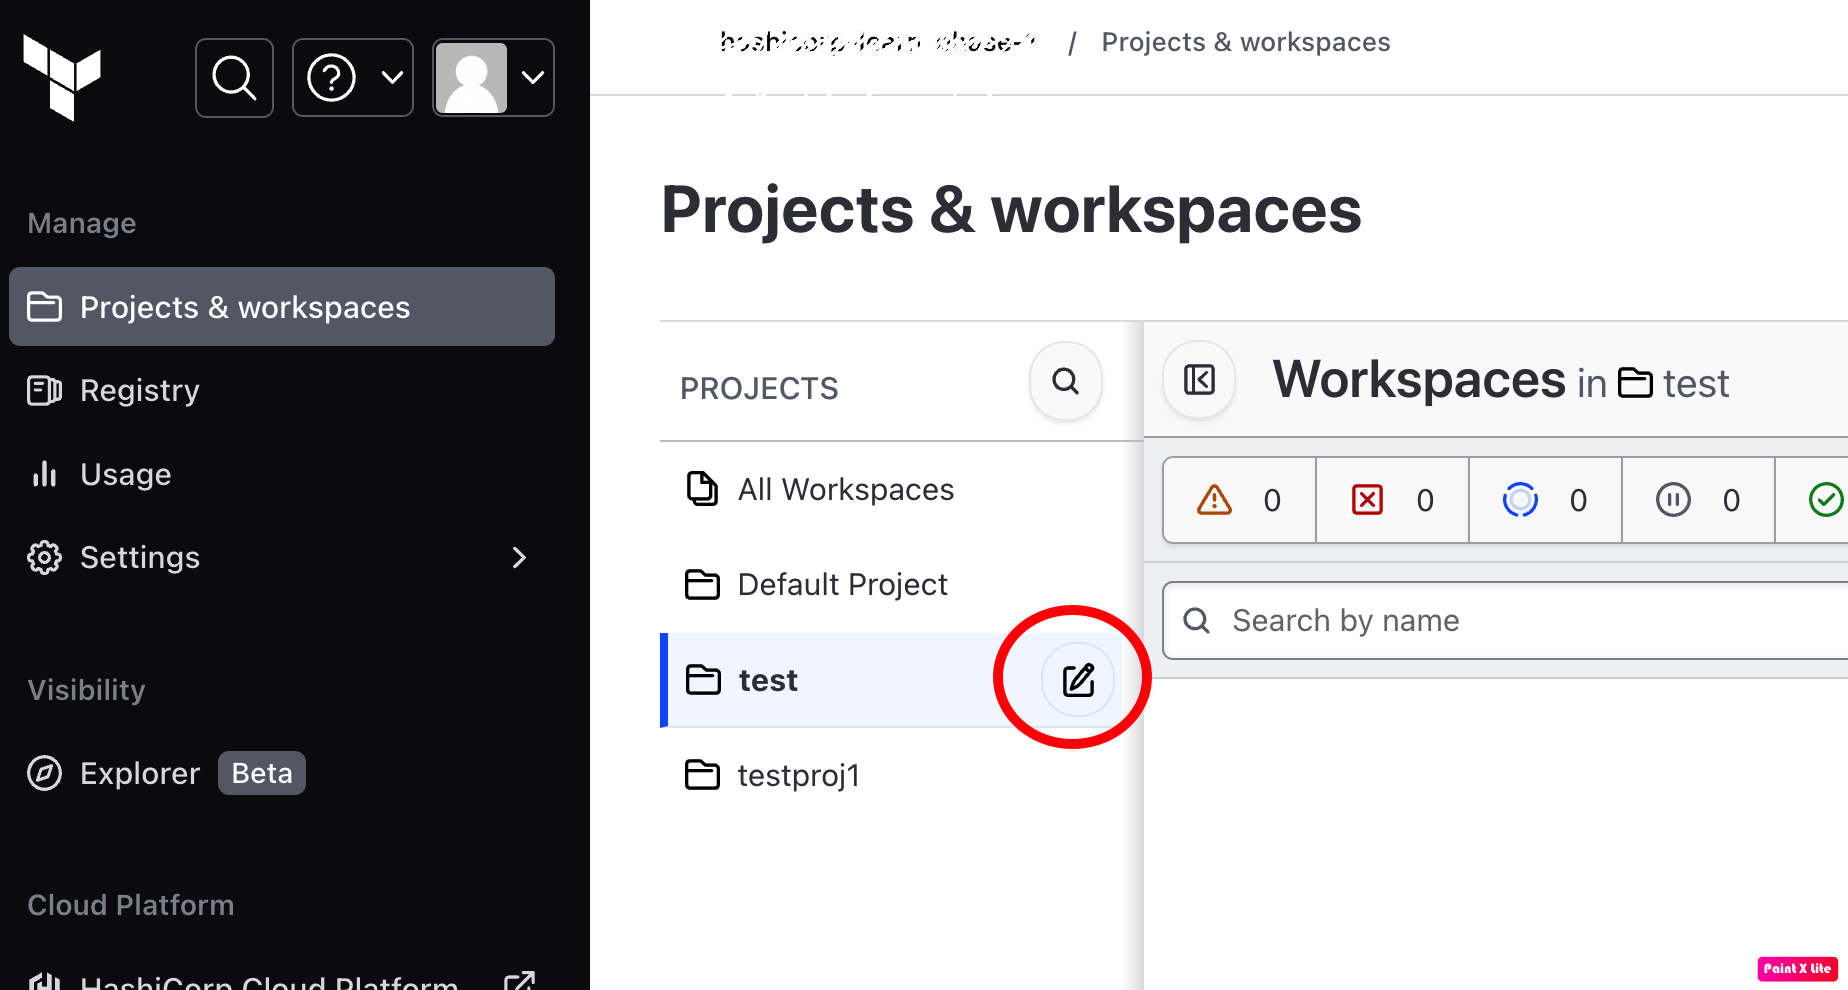
Task: Select All Workspaces in project list
Action: pyautogui.click(x=845, y=490)
